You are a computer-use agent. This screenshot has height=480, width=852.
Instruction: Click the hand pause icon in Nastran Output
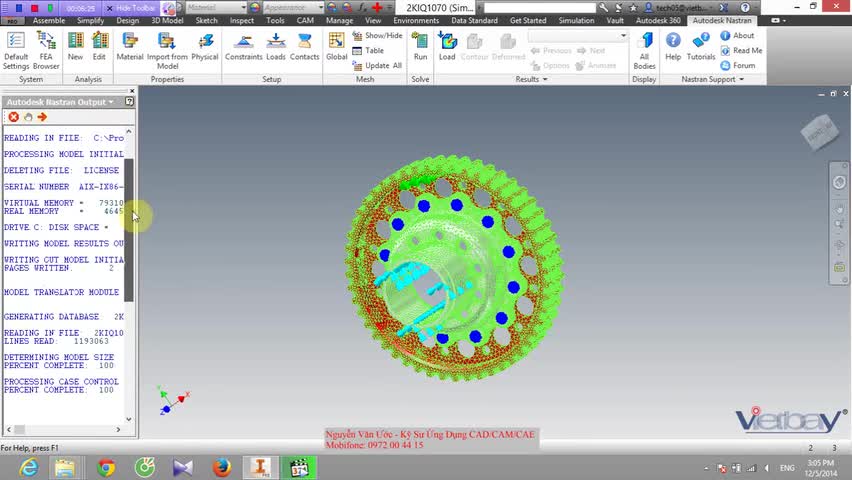tap(28, 117)
